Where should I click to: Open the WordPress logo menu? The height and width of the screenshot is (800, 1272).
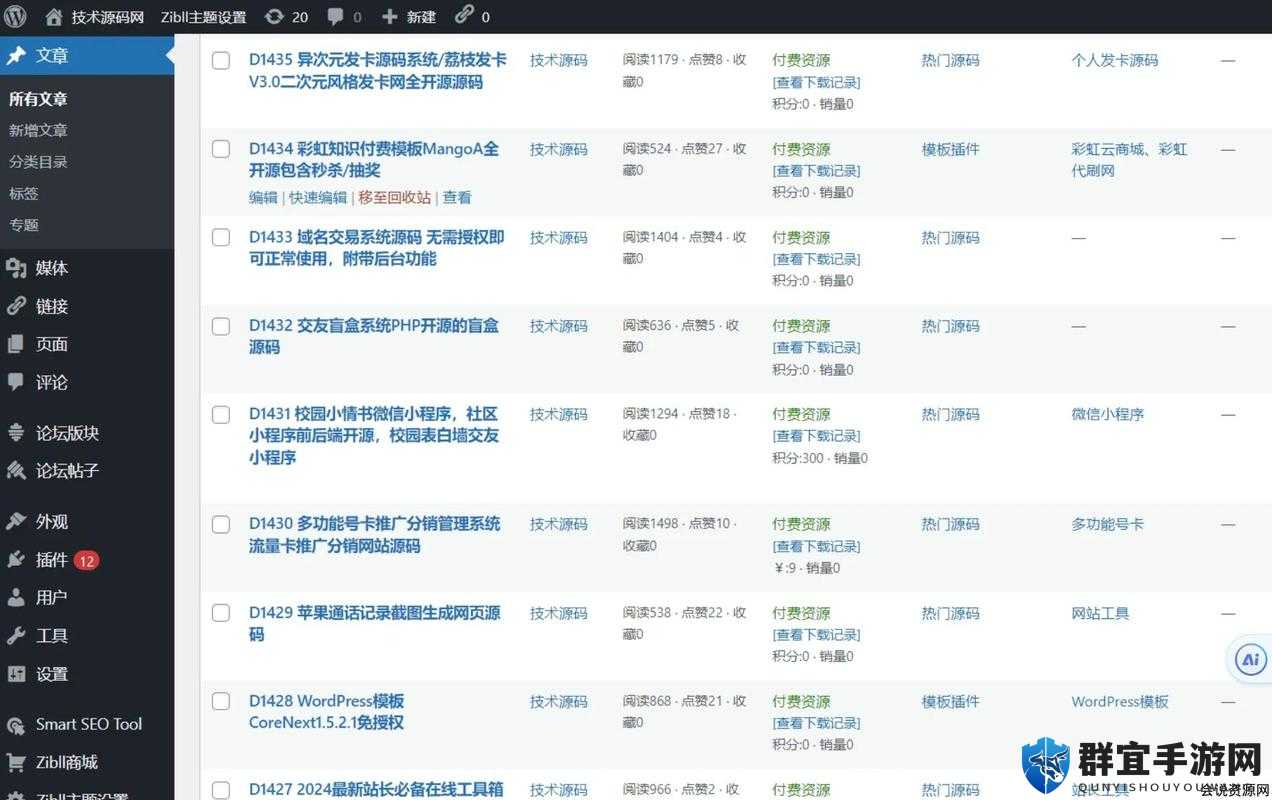15,16
